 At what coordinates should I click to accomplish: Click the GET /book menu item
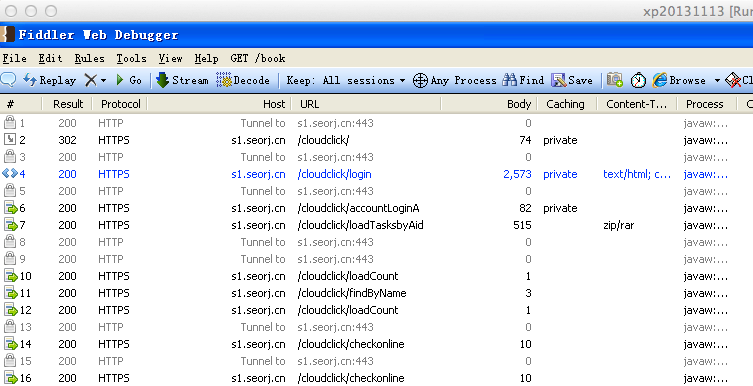click(x=258, y=59)
